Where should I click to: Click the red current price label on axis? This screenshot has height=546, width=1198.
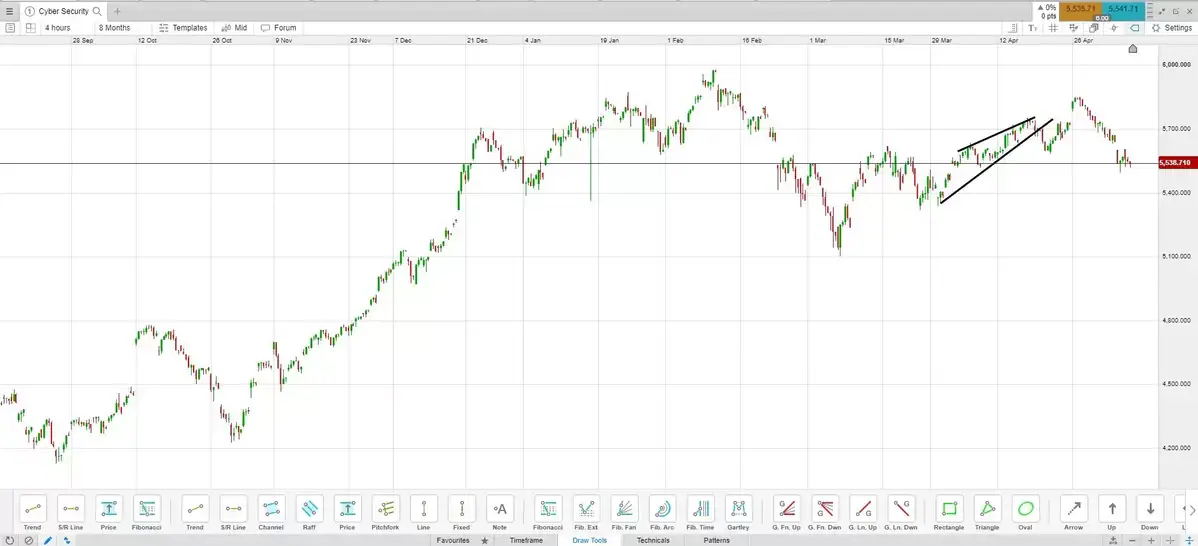tap(1175, 163)
